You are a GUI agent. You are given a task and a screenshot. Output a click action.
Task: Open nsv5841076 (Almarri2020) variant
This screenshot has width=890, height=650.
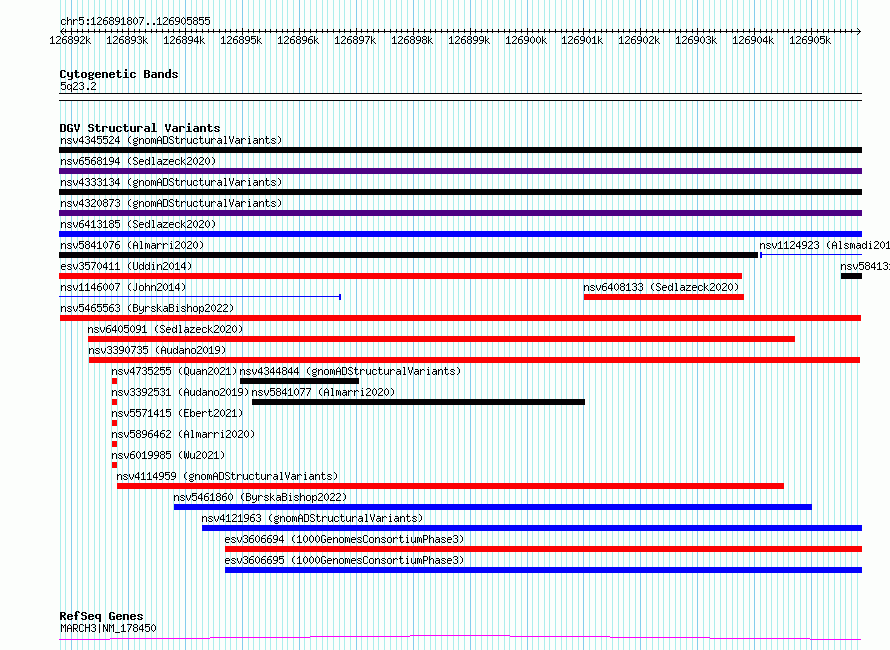pos(132,245)
